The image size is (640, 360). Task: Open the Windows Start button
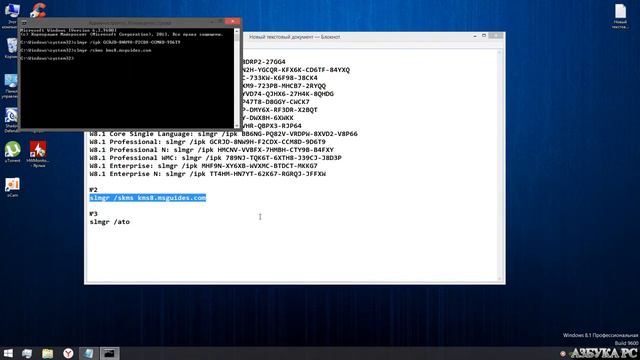click(x=8, y=353)
